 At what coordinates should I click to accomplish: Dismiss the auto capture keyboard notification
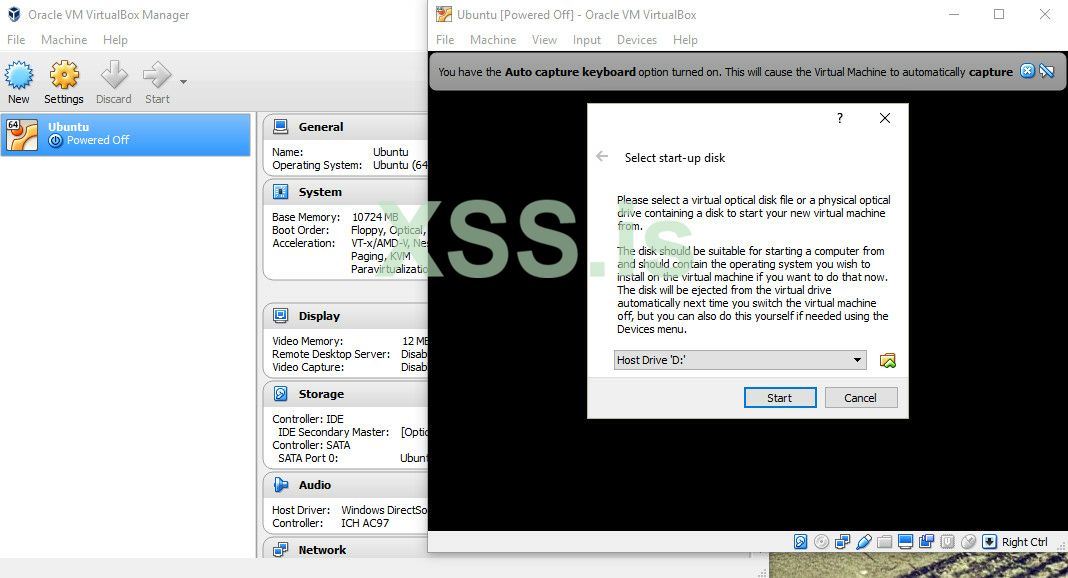1027,71
